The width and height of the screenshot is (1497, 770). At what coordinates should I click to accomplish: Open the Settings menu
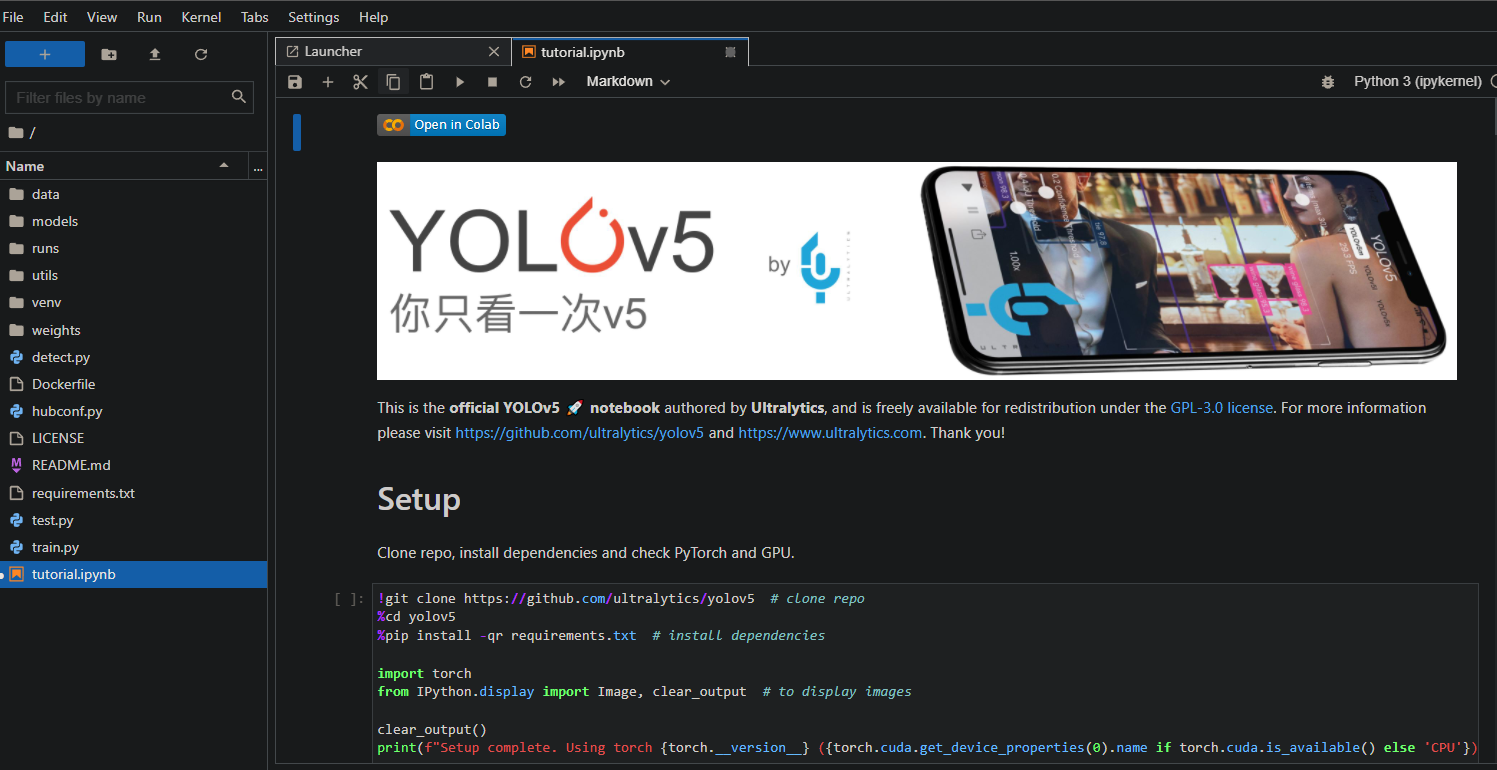[313, 17]
